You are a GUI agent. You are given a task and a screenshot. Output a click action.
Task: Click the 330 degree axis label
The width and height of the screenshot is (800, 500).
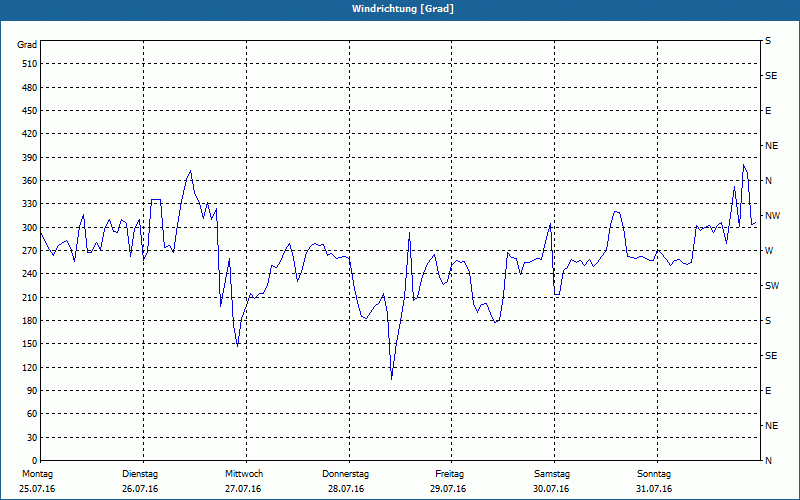tap(30, 204)
